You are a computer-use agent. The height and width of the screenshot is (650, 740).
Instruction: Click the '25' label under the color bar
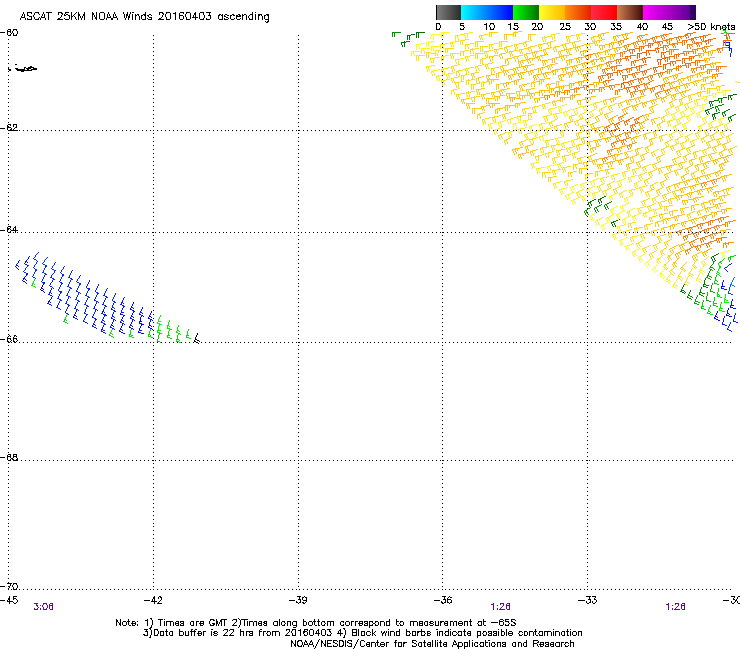point(564,26)
